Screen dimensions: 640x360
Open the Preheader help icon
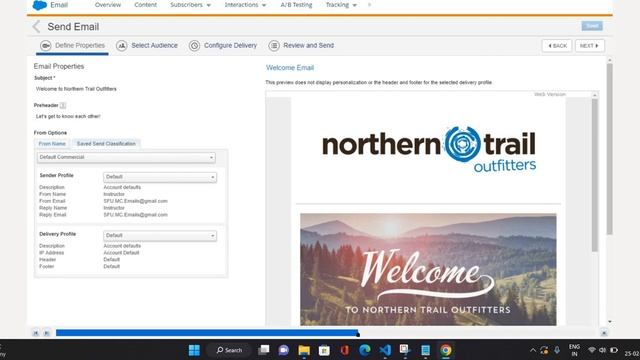63,105
